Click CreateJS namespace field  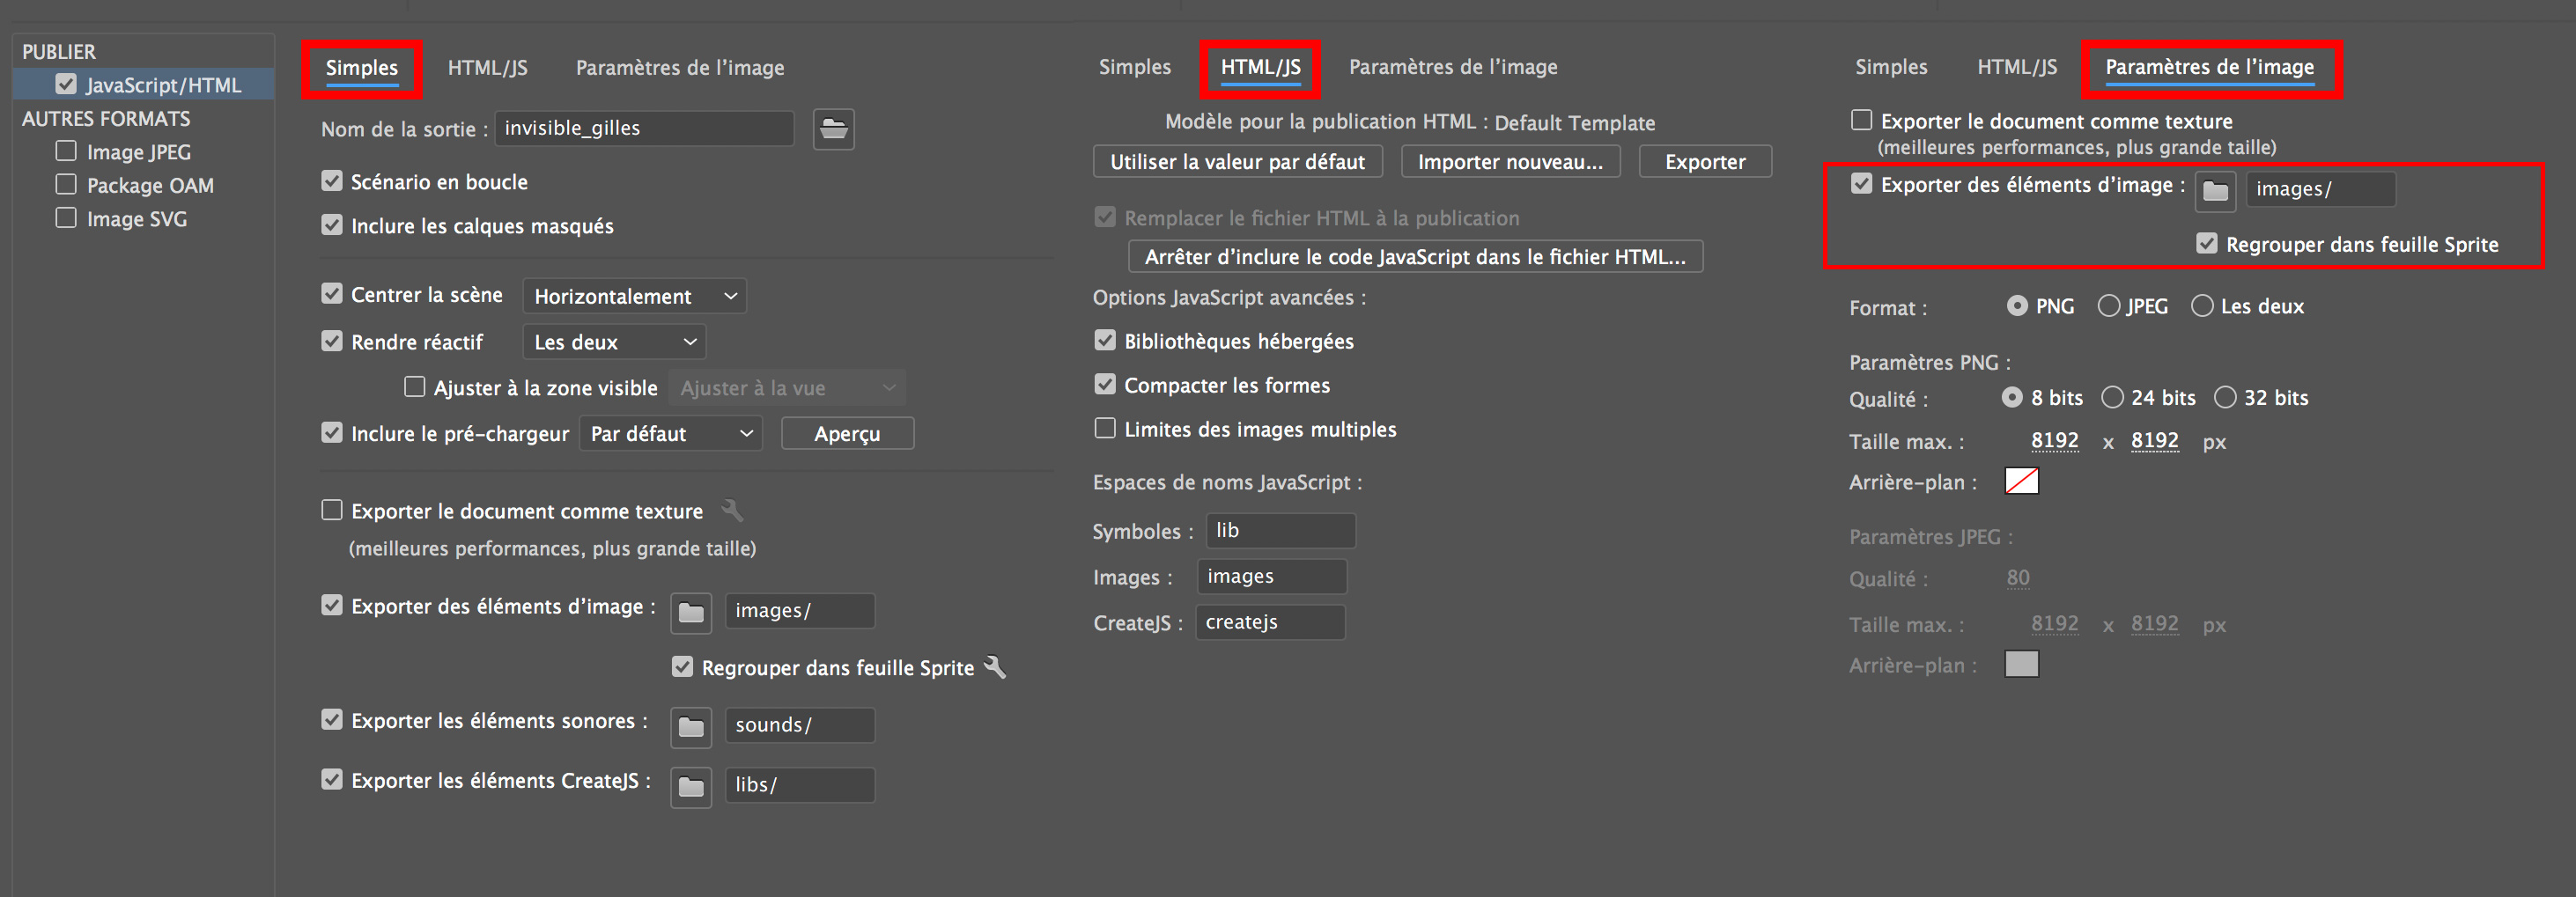(x=1270, y=622)
